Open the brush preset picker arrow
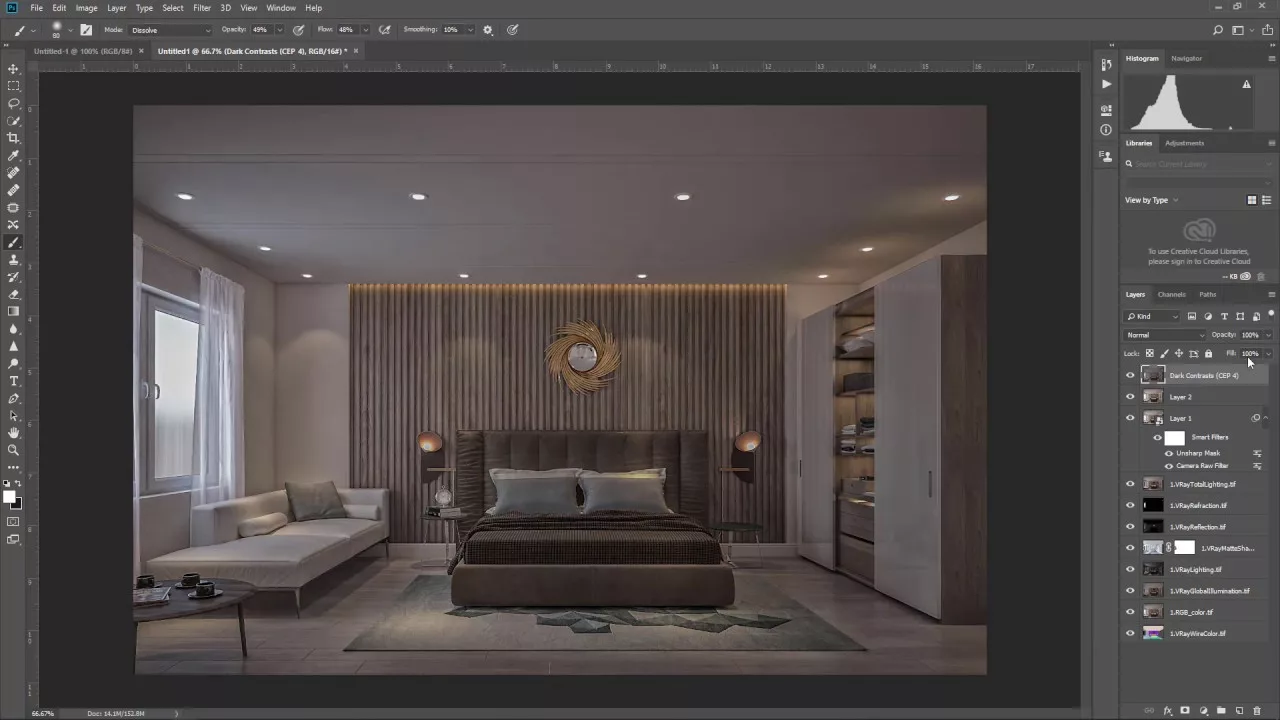 click(68, 30)
